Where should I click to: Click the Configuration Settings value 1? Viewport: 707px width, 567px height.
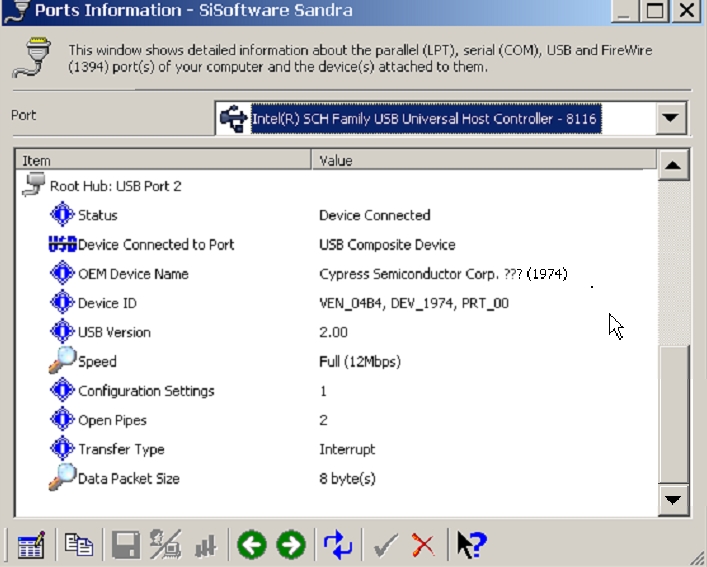[x=323, y=391]
